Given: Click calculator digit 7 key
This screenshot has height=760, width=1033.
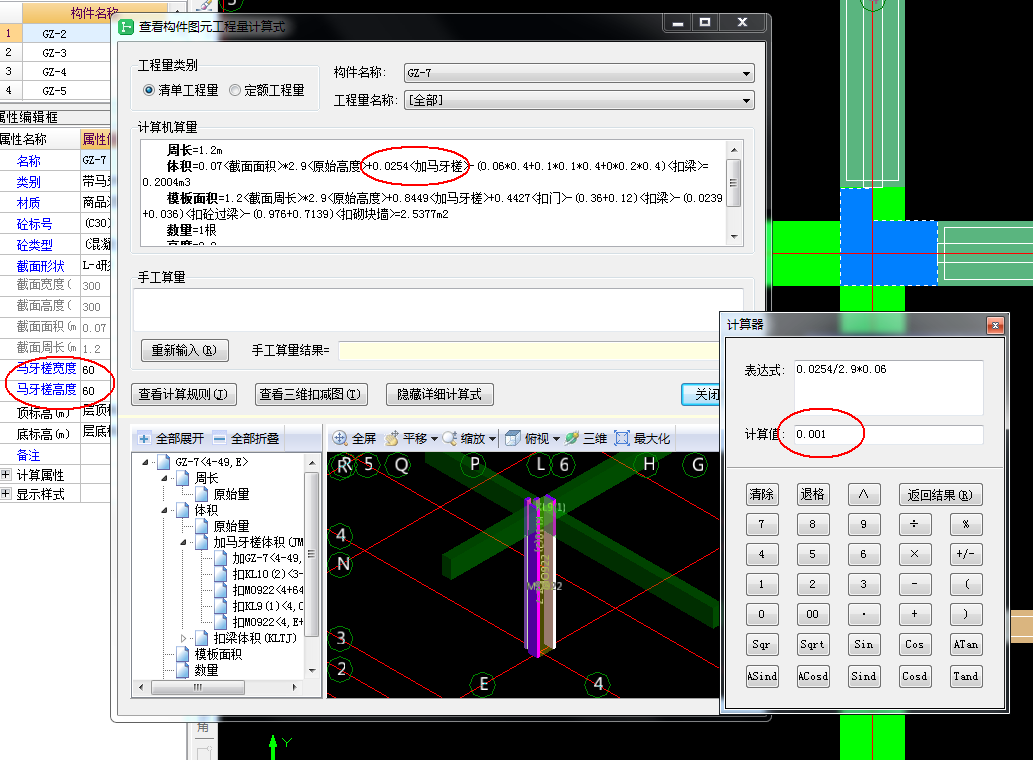Looking at the screenshot, I should [x=762, y=524].
